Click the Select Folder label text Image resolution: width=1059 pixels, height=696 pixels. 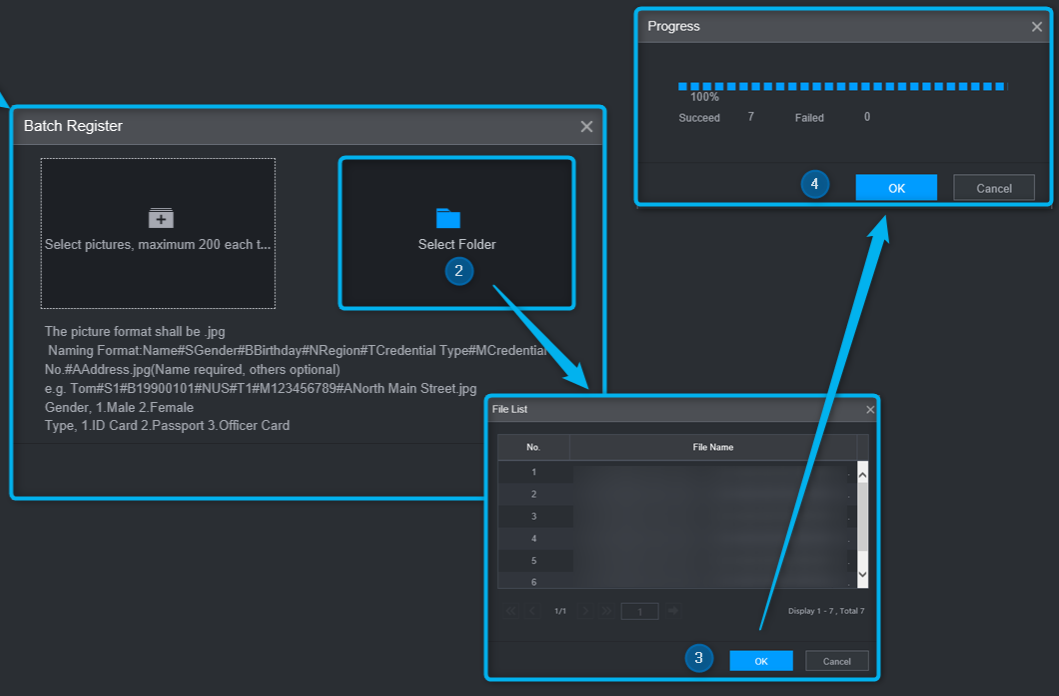pyautogui.click(x=457, y=244)
